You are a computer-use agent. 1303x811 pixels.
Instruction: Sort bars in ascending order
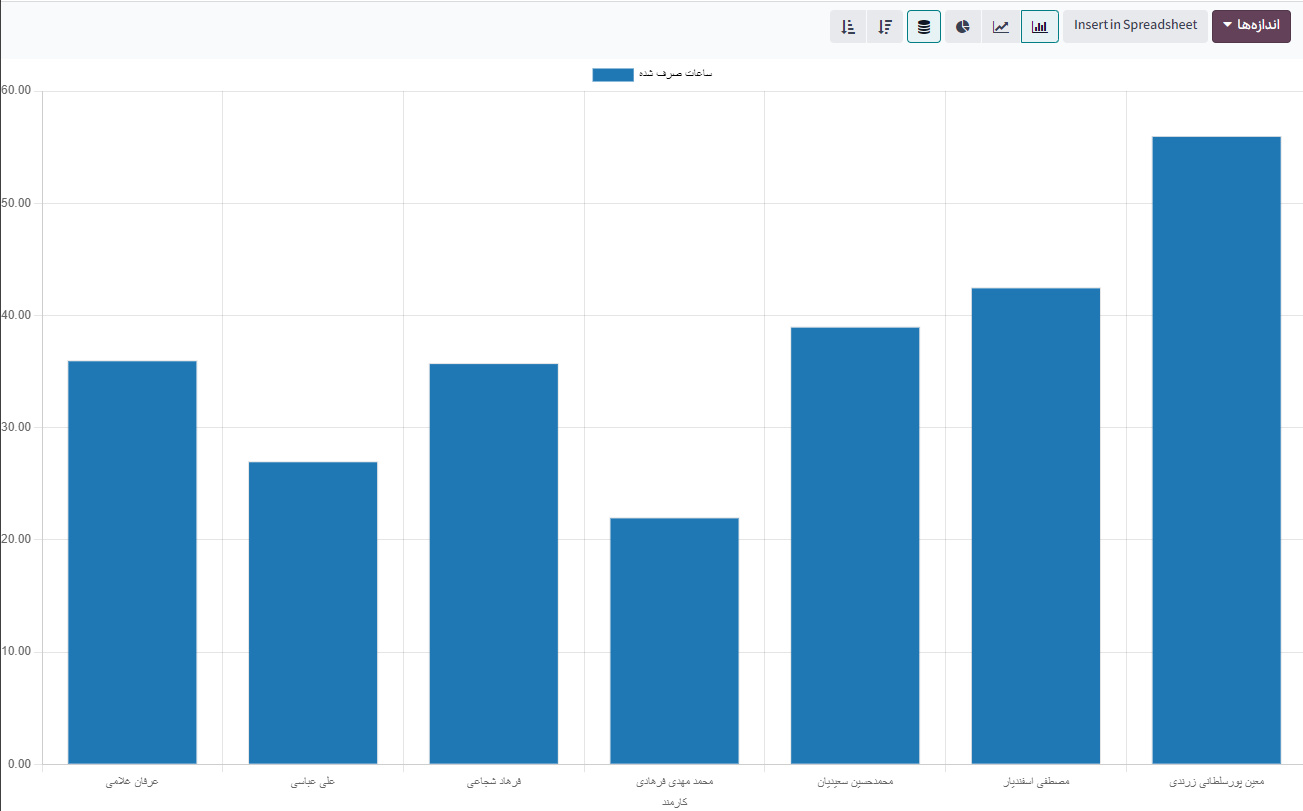click(x=848, y=27)
